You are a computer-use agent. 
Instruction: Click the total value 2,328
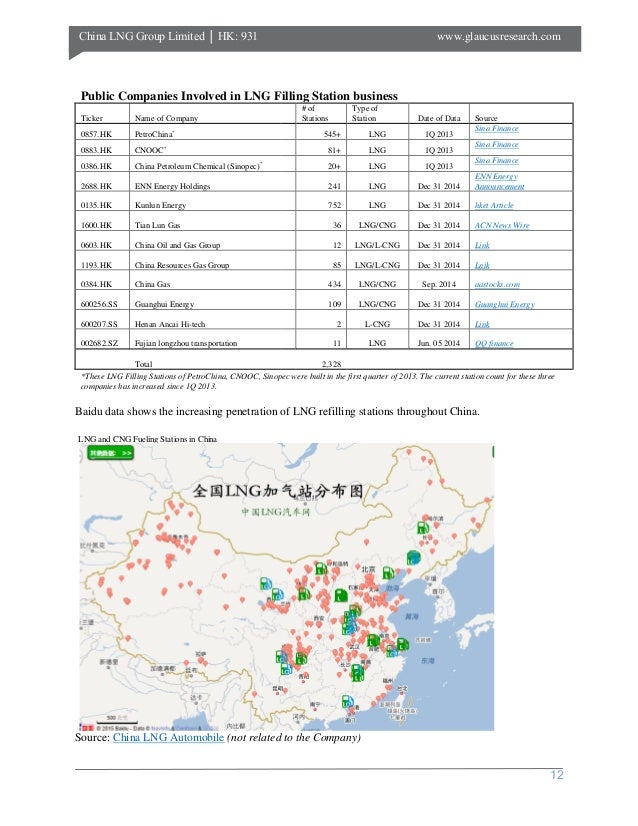331,364
